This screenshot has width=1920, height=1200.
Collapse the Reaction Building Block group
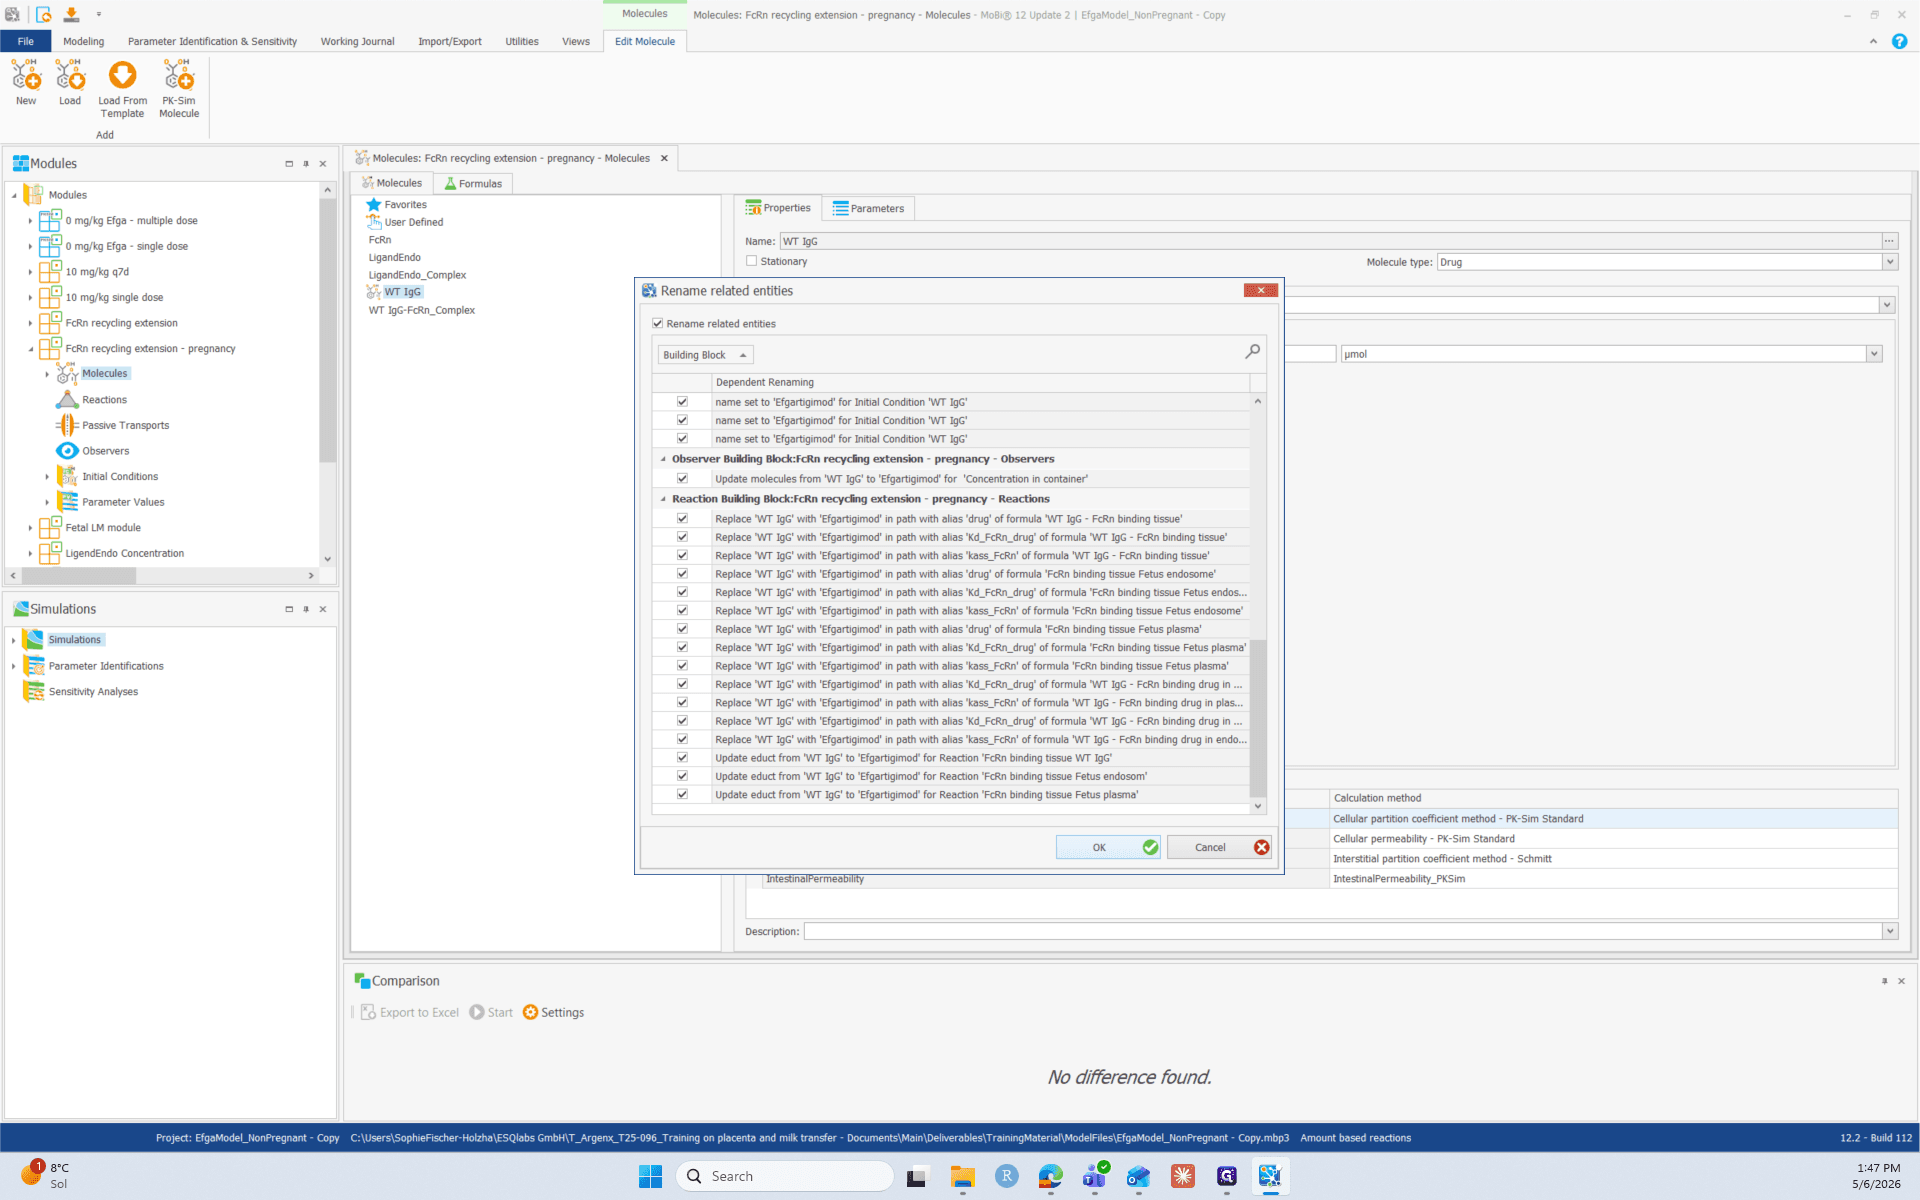663,499
